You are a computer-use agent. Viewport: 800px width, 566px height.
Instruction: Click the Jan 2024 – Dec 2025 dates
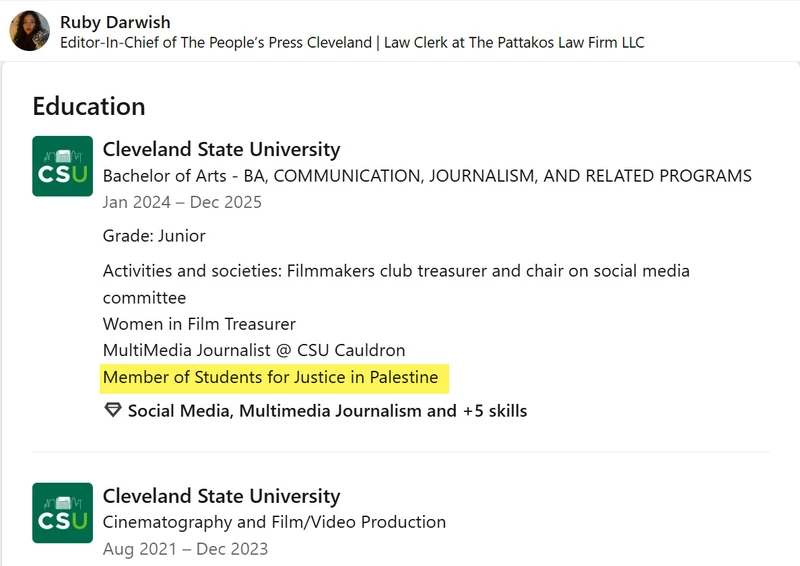[x=182, y=202]
